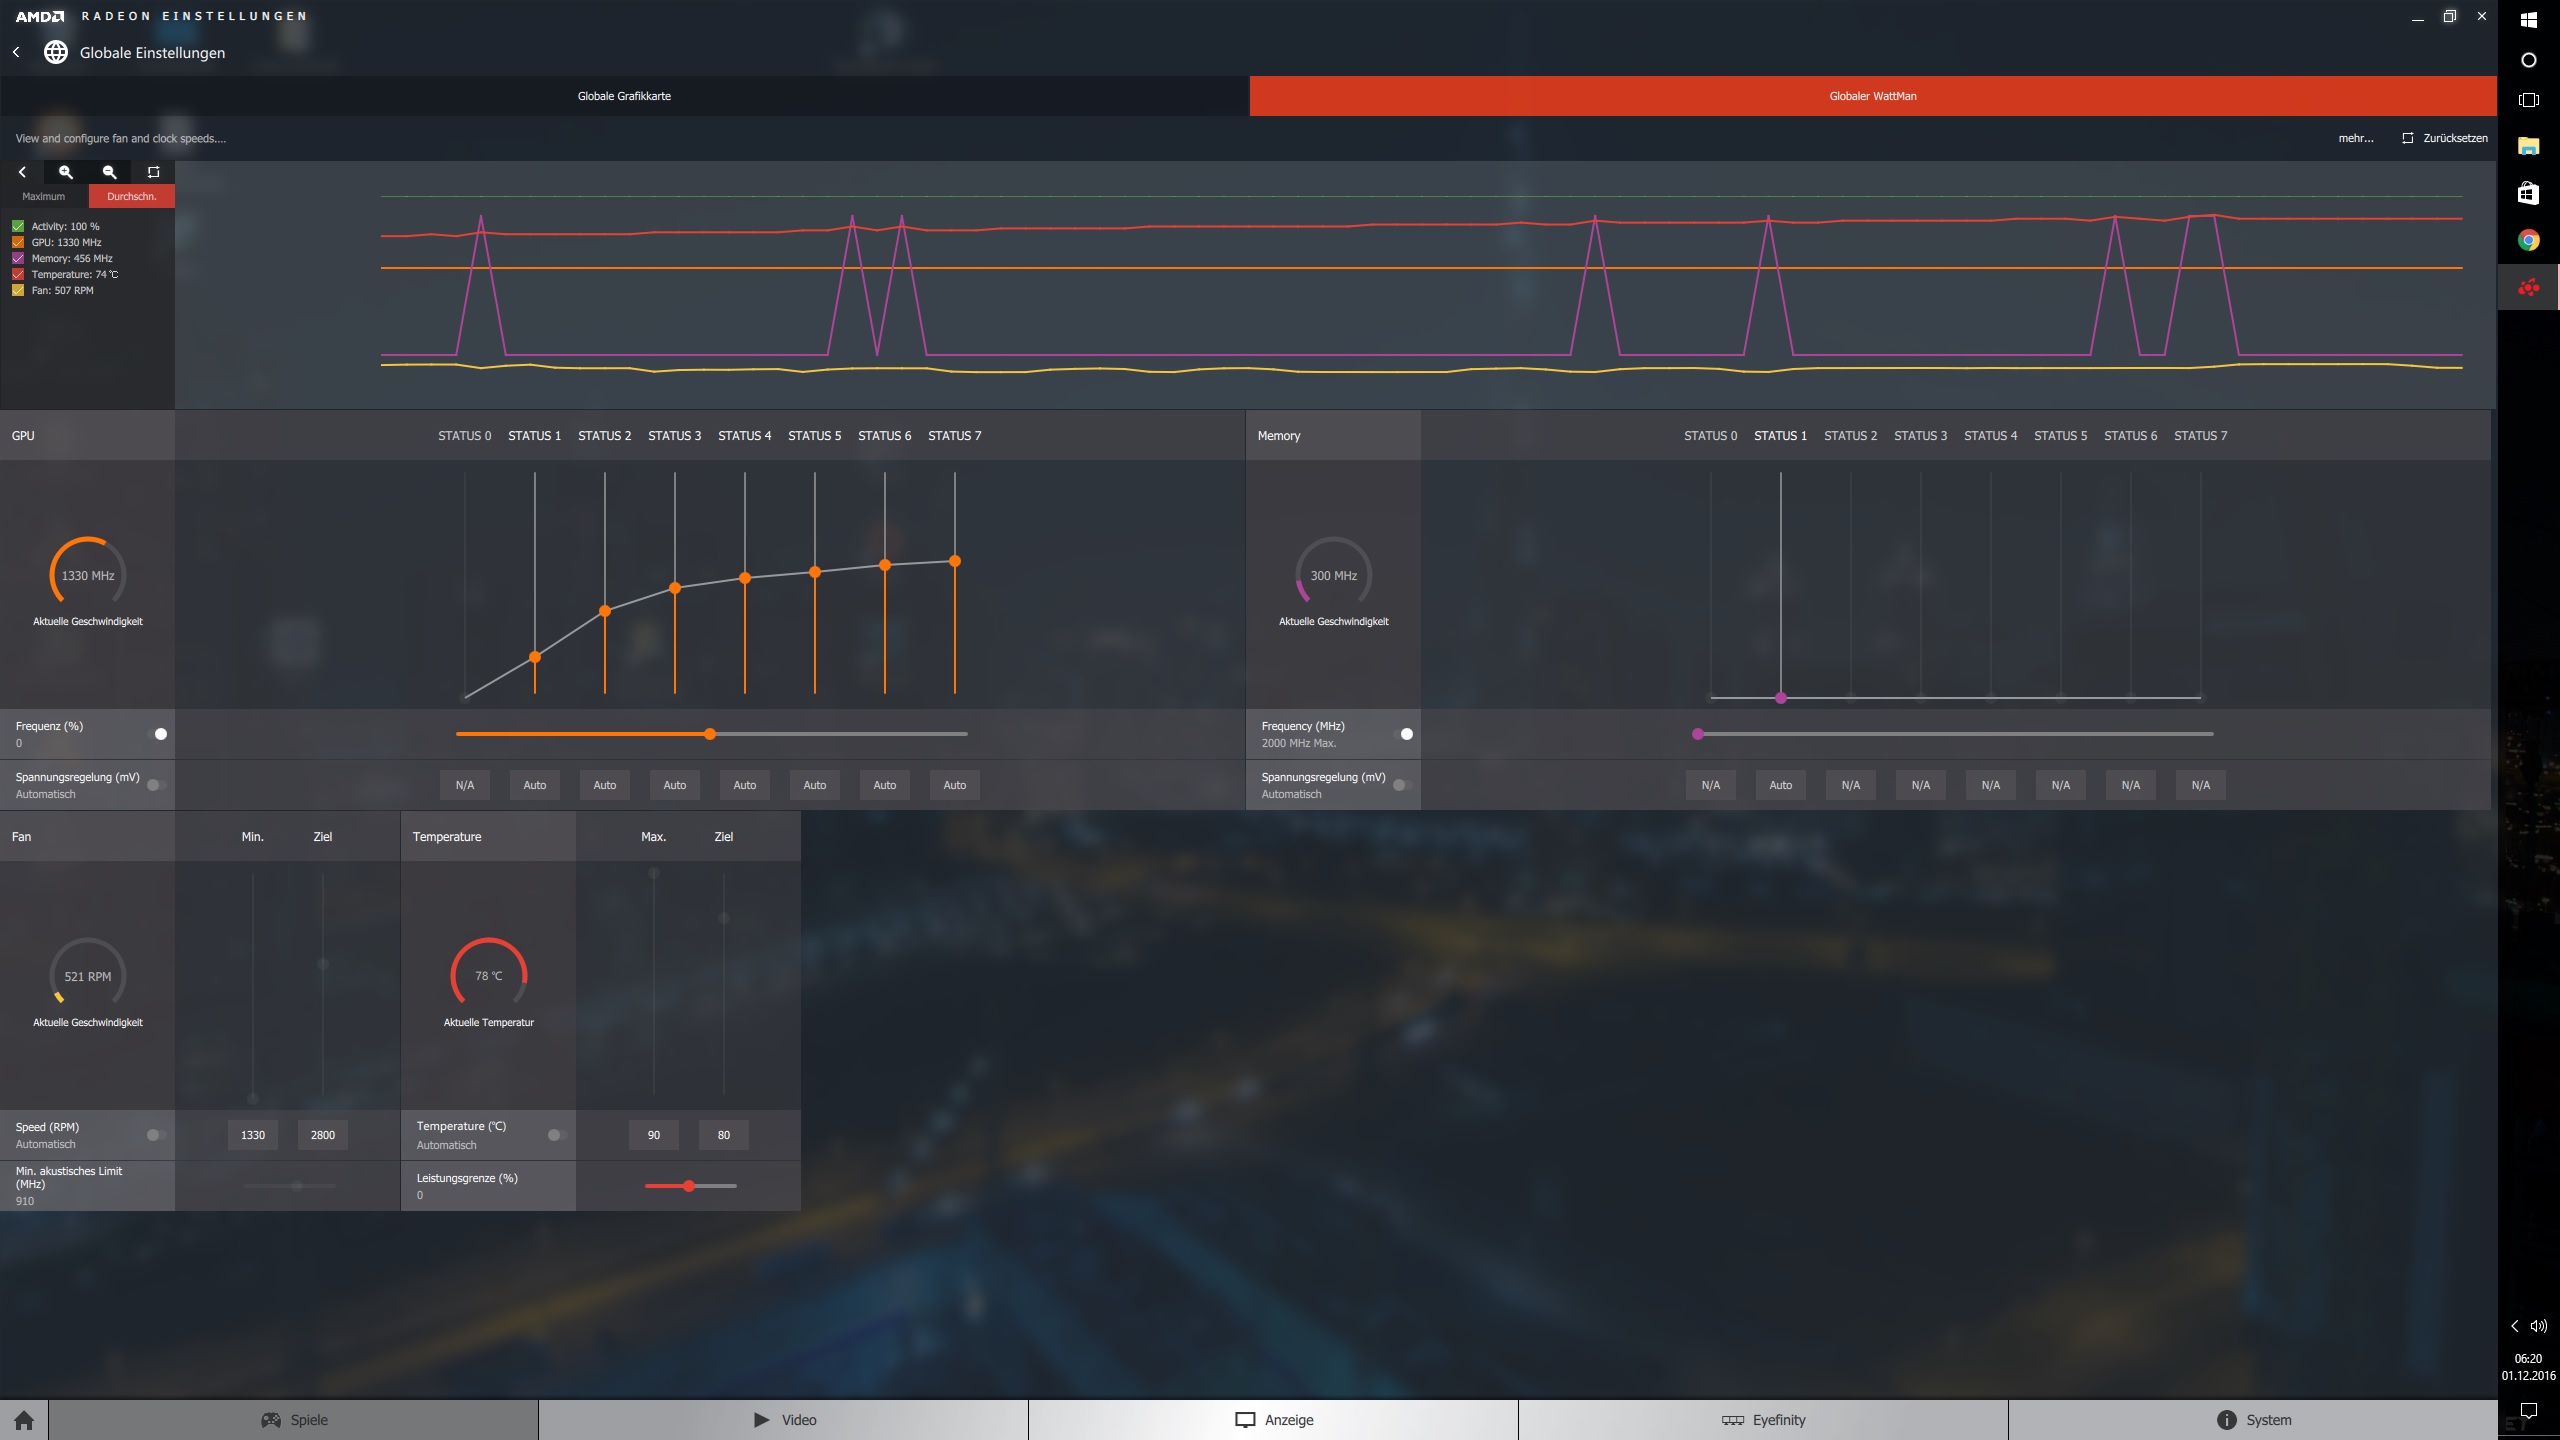Screen dimensions: 2560x1440
Task: Go back from Globale Einstellungen
Action: click(16, 52)
